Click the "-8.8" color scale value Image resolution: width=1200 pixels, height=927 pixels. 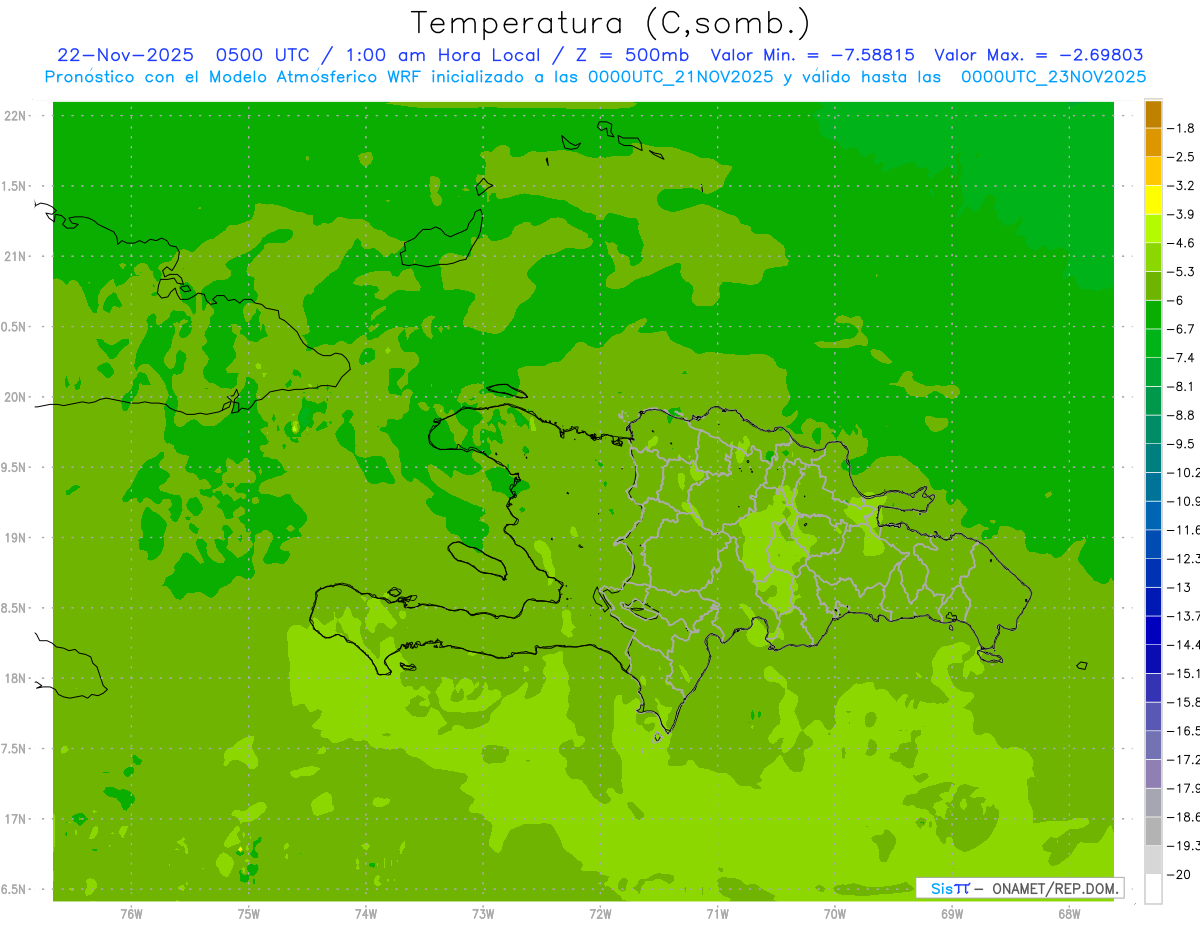pyautogui.click(x=1183, y=415)
